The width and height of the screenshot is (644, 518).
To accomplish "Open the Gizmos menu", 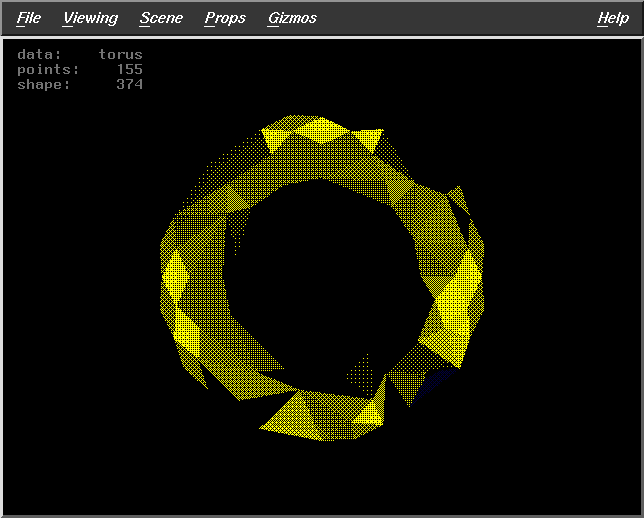I will click(292, 18).
